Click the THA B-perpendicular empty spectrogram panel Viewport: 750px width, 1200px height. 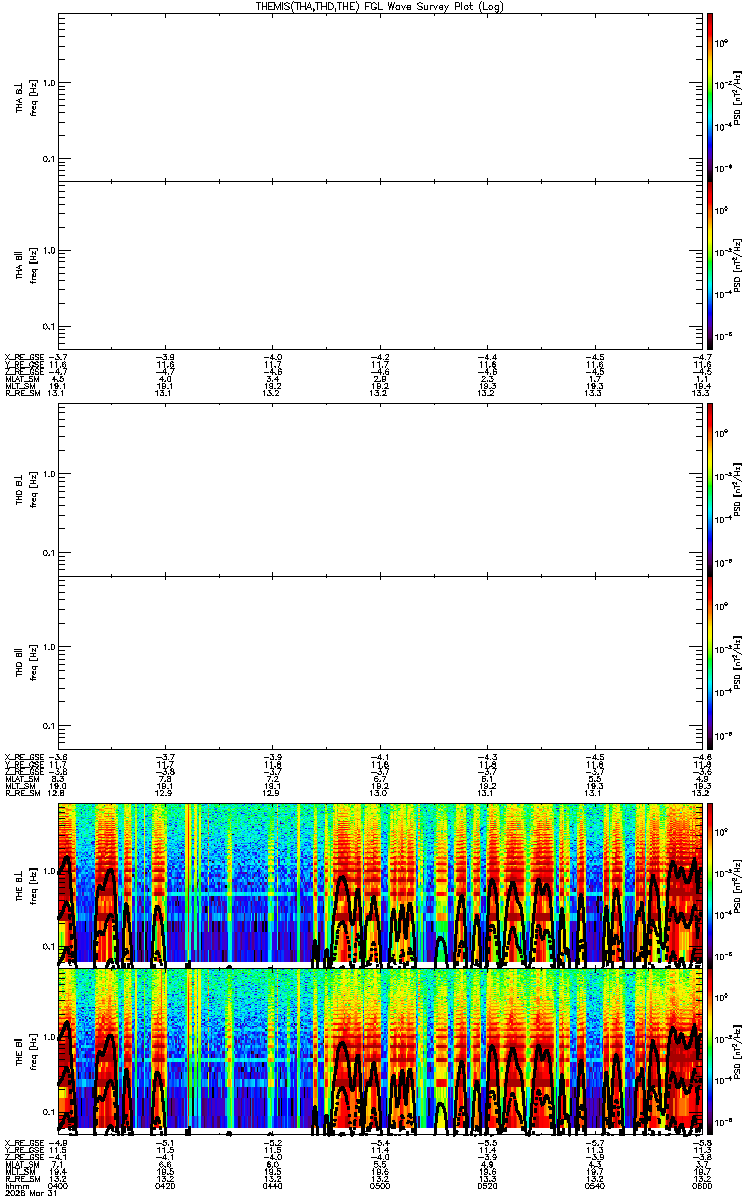pos(378,97)
